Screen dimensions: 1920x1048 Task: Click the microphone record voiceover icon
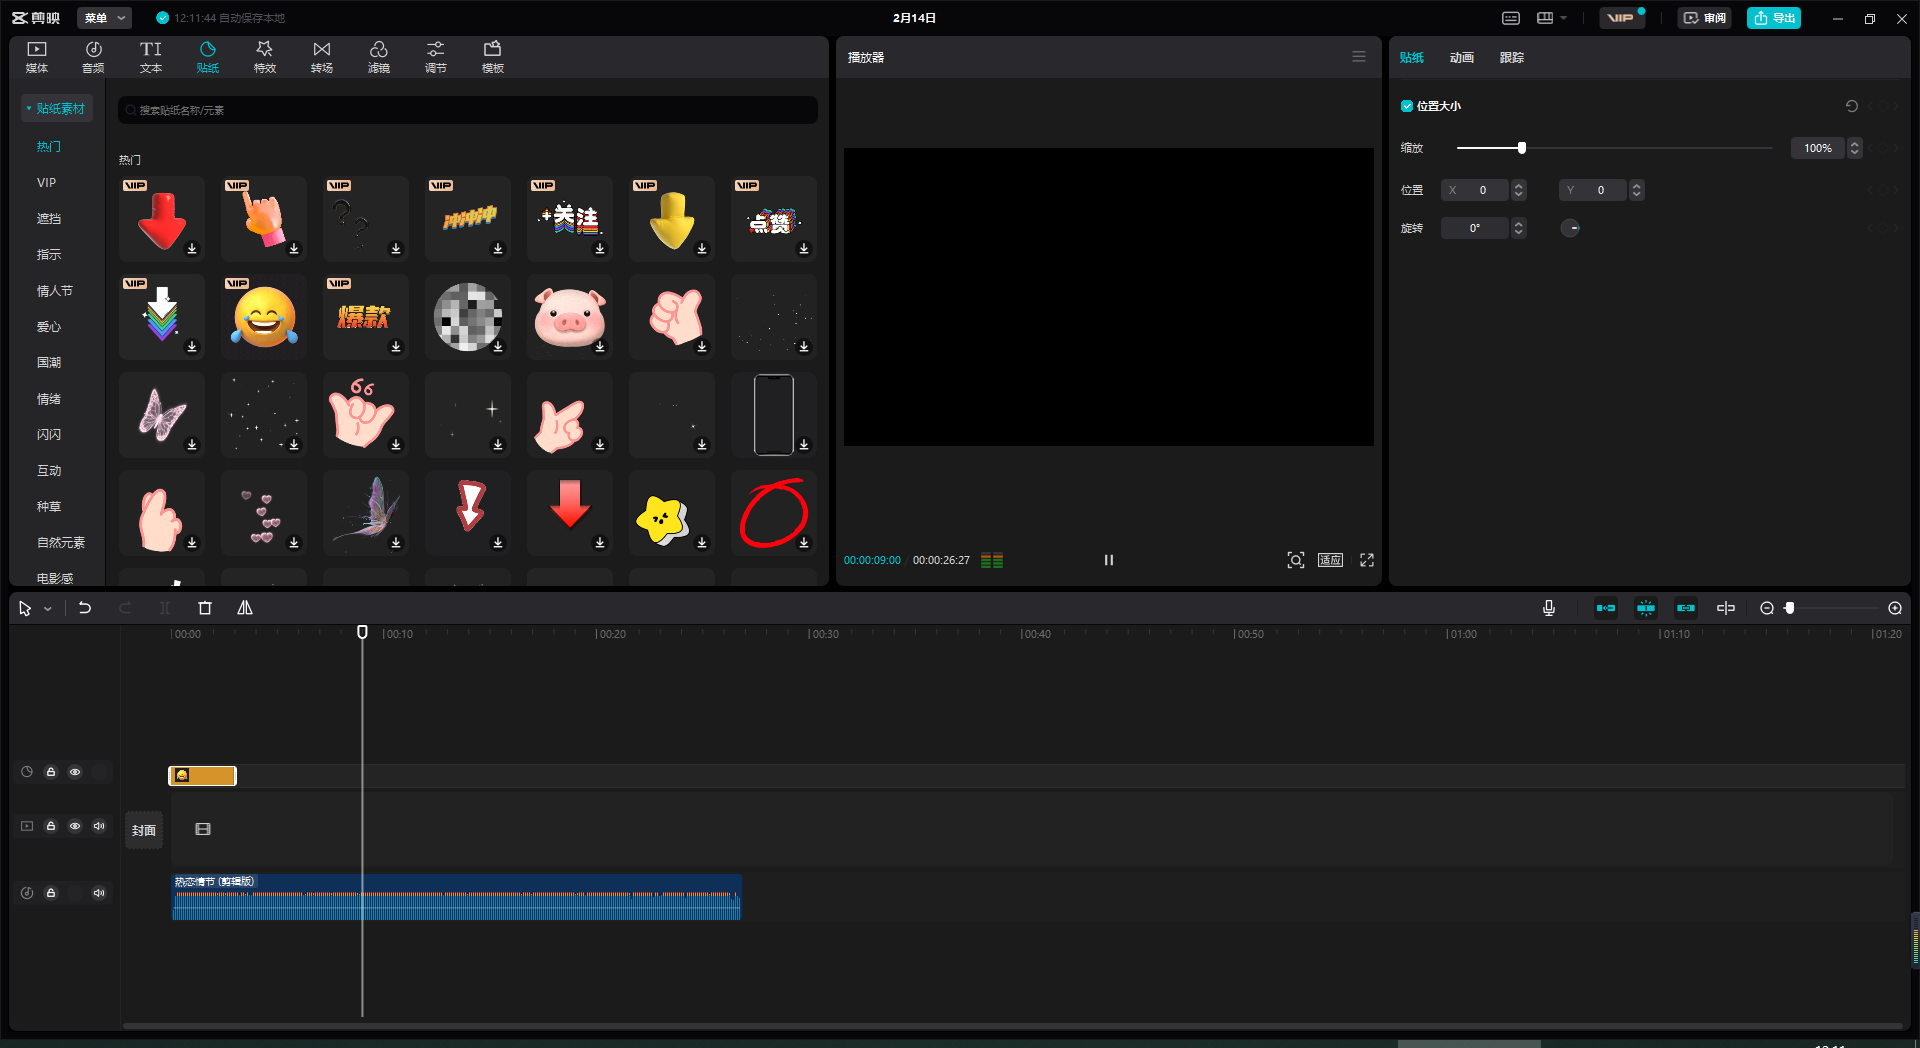click(x=1549, y=608)
